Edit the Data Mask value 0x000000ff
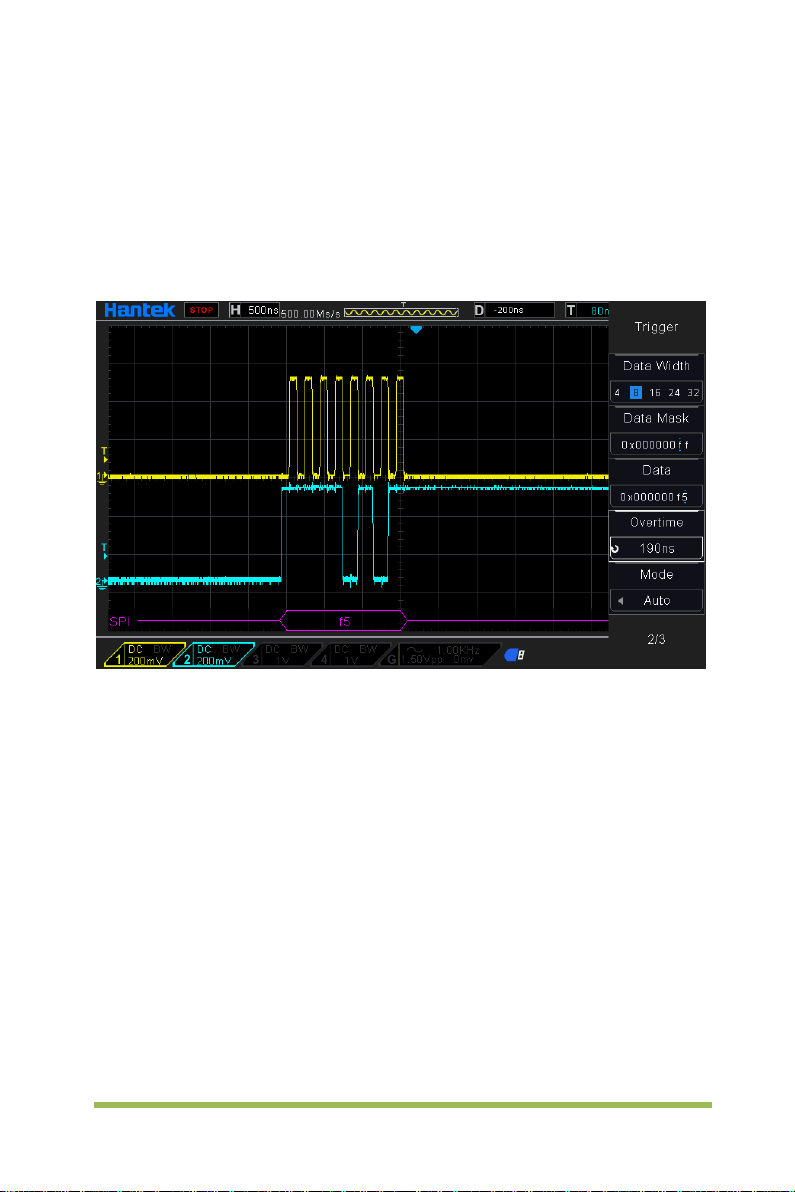This screenshot has height=1192, width=795. click(657, 445)
